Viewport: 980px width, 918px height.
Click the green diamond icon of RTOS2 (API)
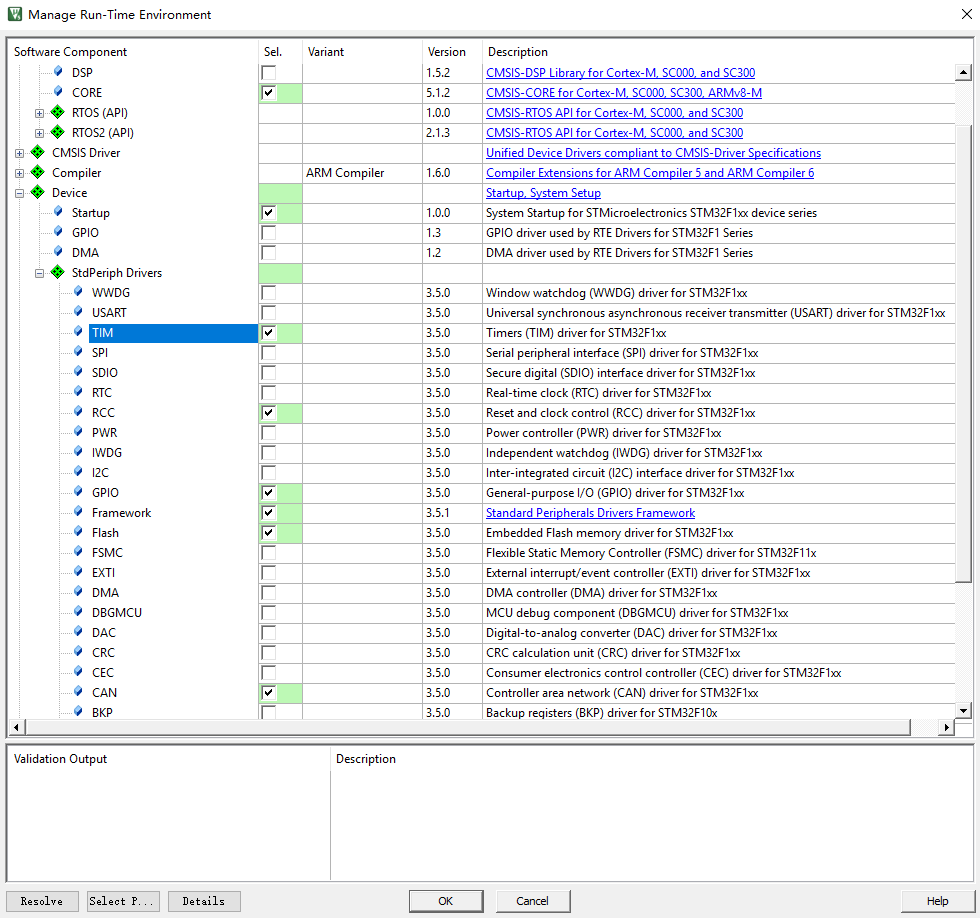point(58,132)
